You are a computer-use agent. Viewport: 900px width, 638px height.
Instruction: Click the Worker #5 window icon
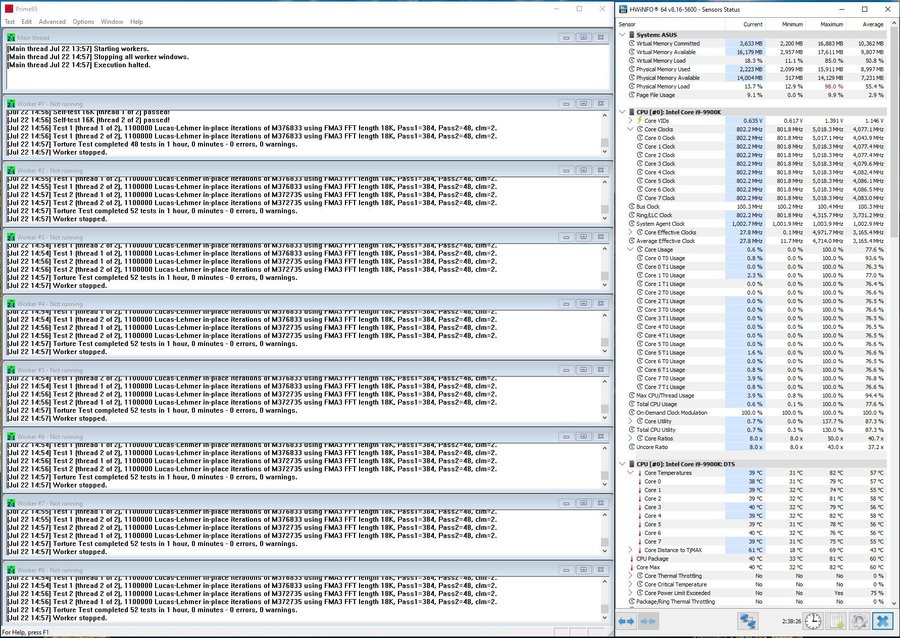pos(11,370)
